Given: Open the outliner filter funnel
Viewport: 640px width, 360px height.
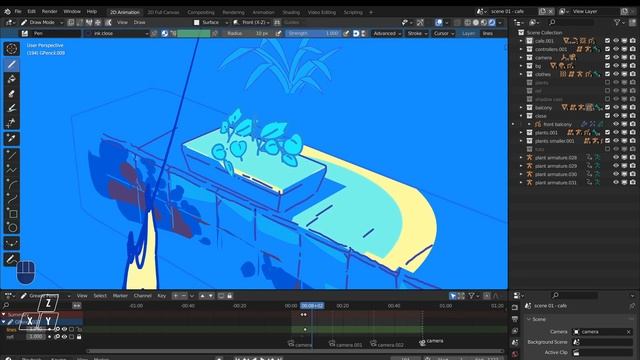Looking at the screenshot, I should (x=617, y=22).
